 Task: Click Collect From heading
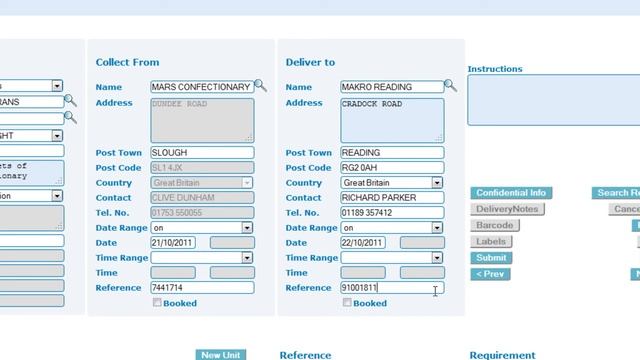127,62
